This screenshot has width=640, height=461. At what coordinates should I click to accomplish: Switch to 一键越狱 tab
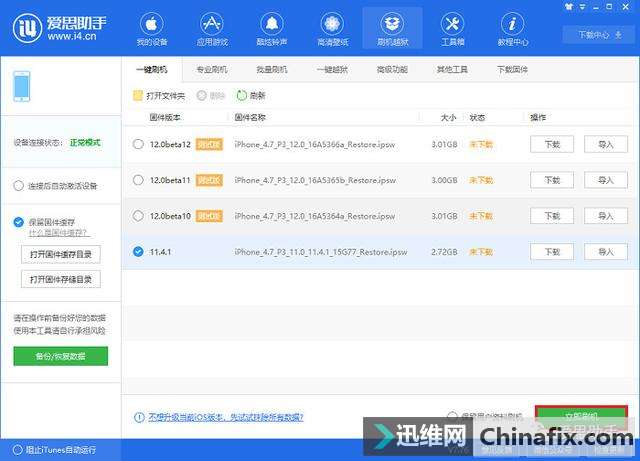[332, 70]
